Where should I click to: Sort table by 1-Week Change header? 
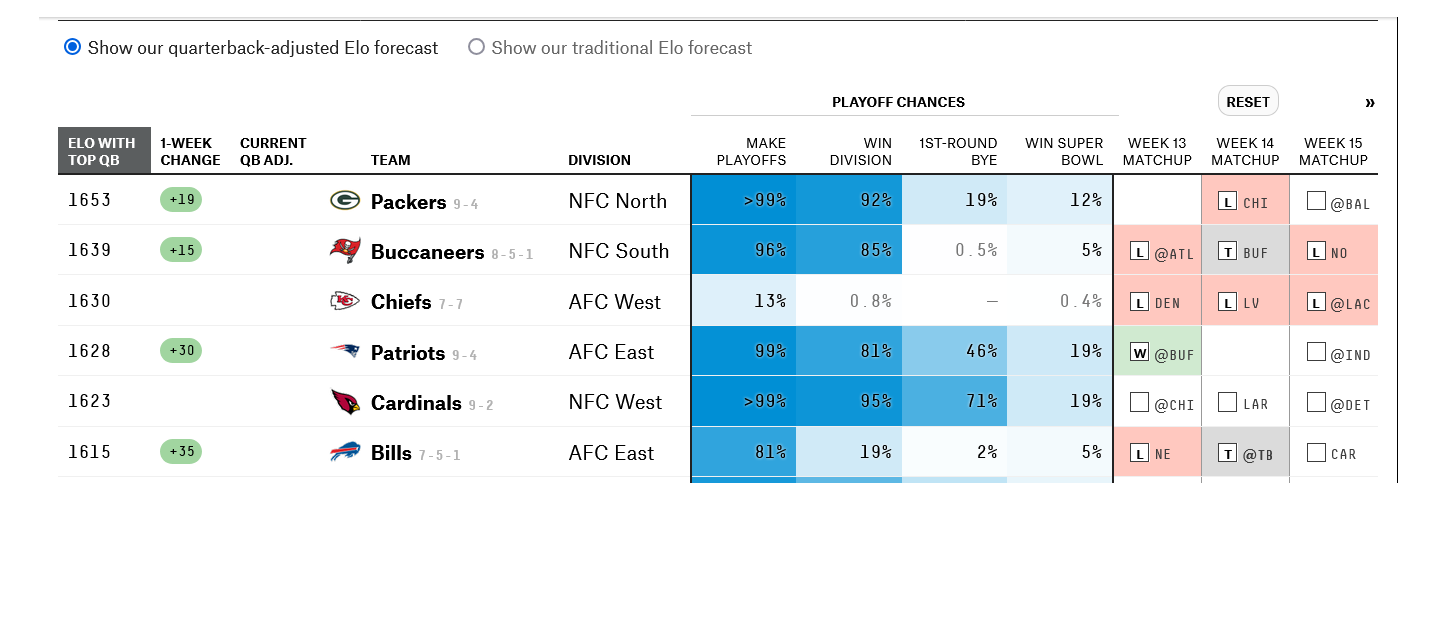pyautogui.click(x=190, y=151)
